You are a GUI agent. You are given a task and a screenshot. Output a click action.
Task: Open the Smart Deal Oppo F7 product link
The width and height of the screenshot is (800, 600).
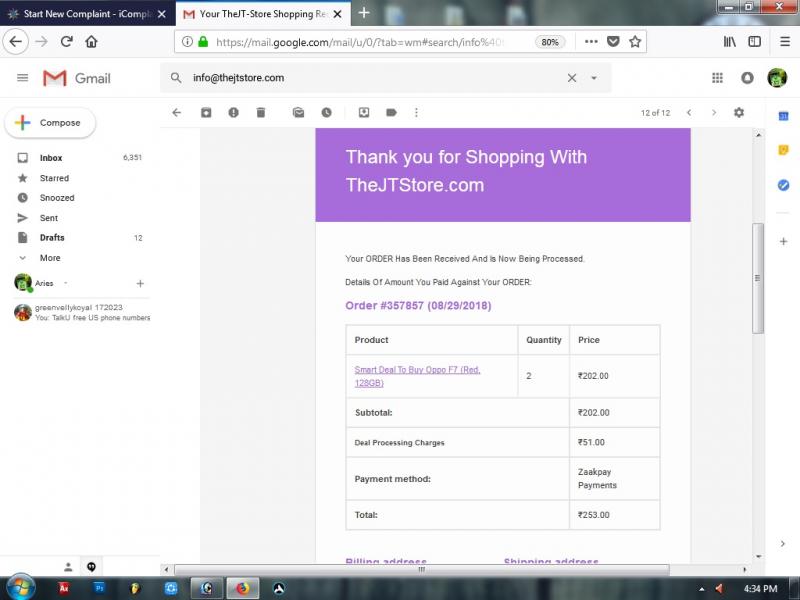click(x=417, y=376)
